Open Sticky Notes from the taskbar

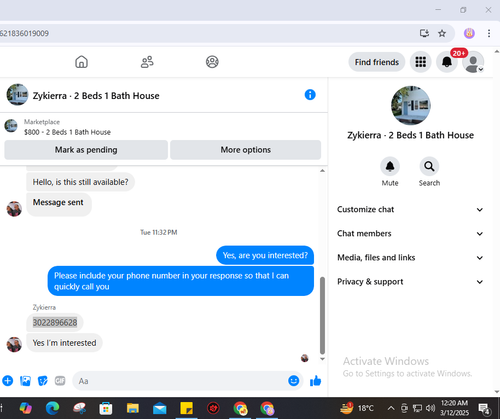click(x=186, y=408)
